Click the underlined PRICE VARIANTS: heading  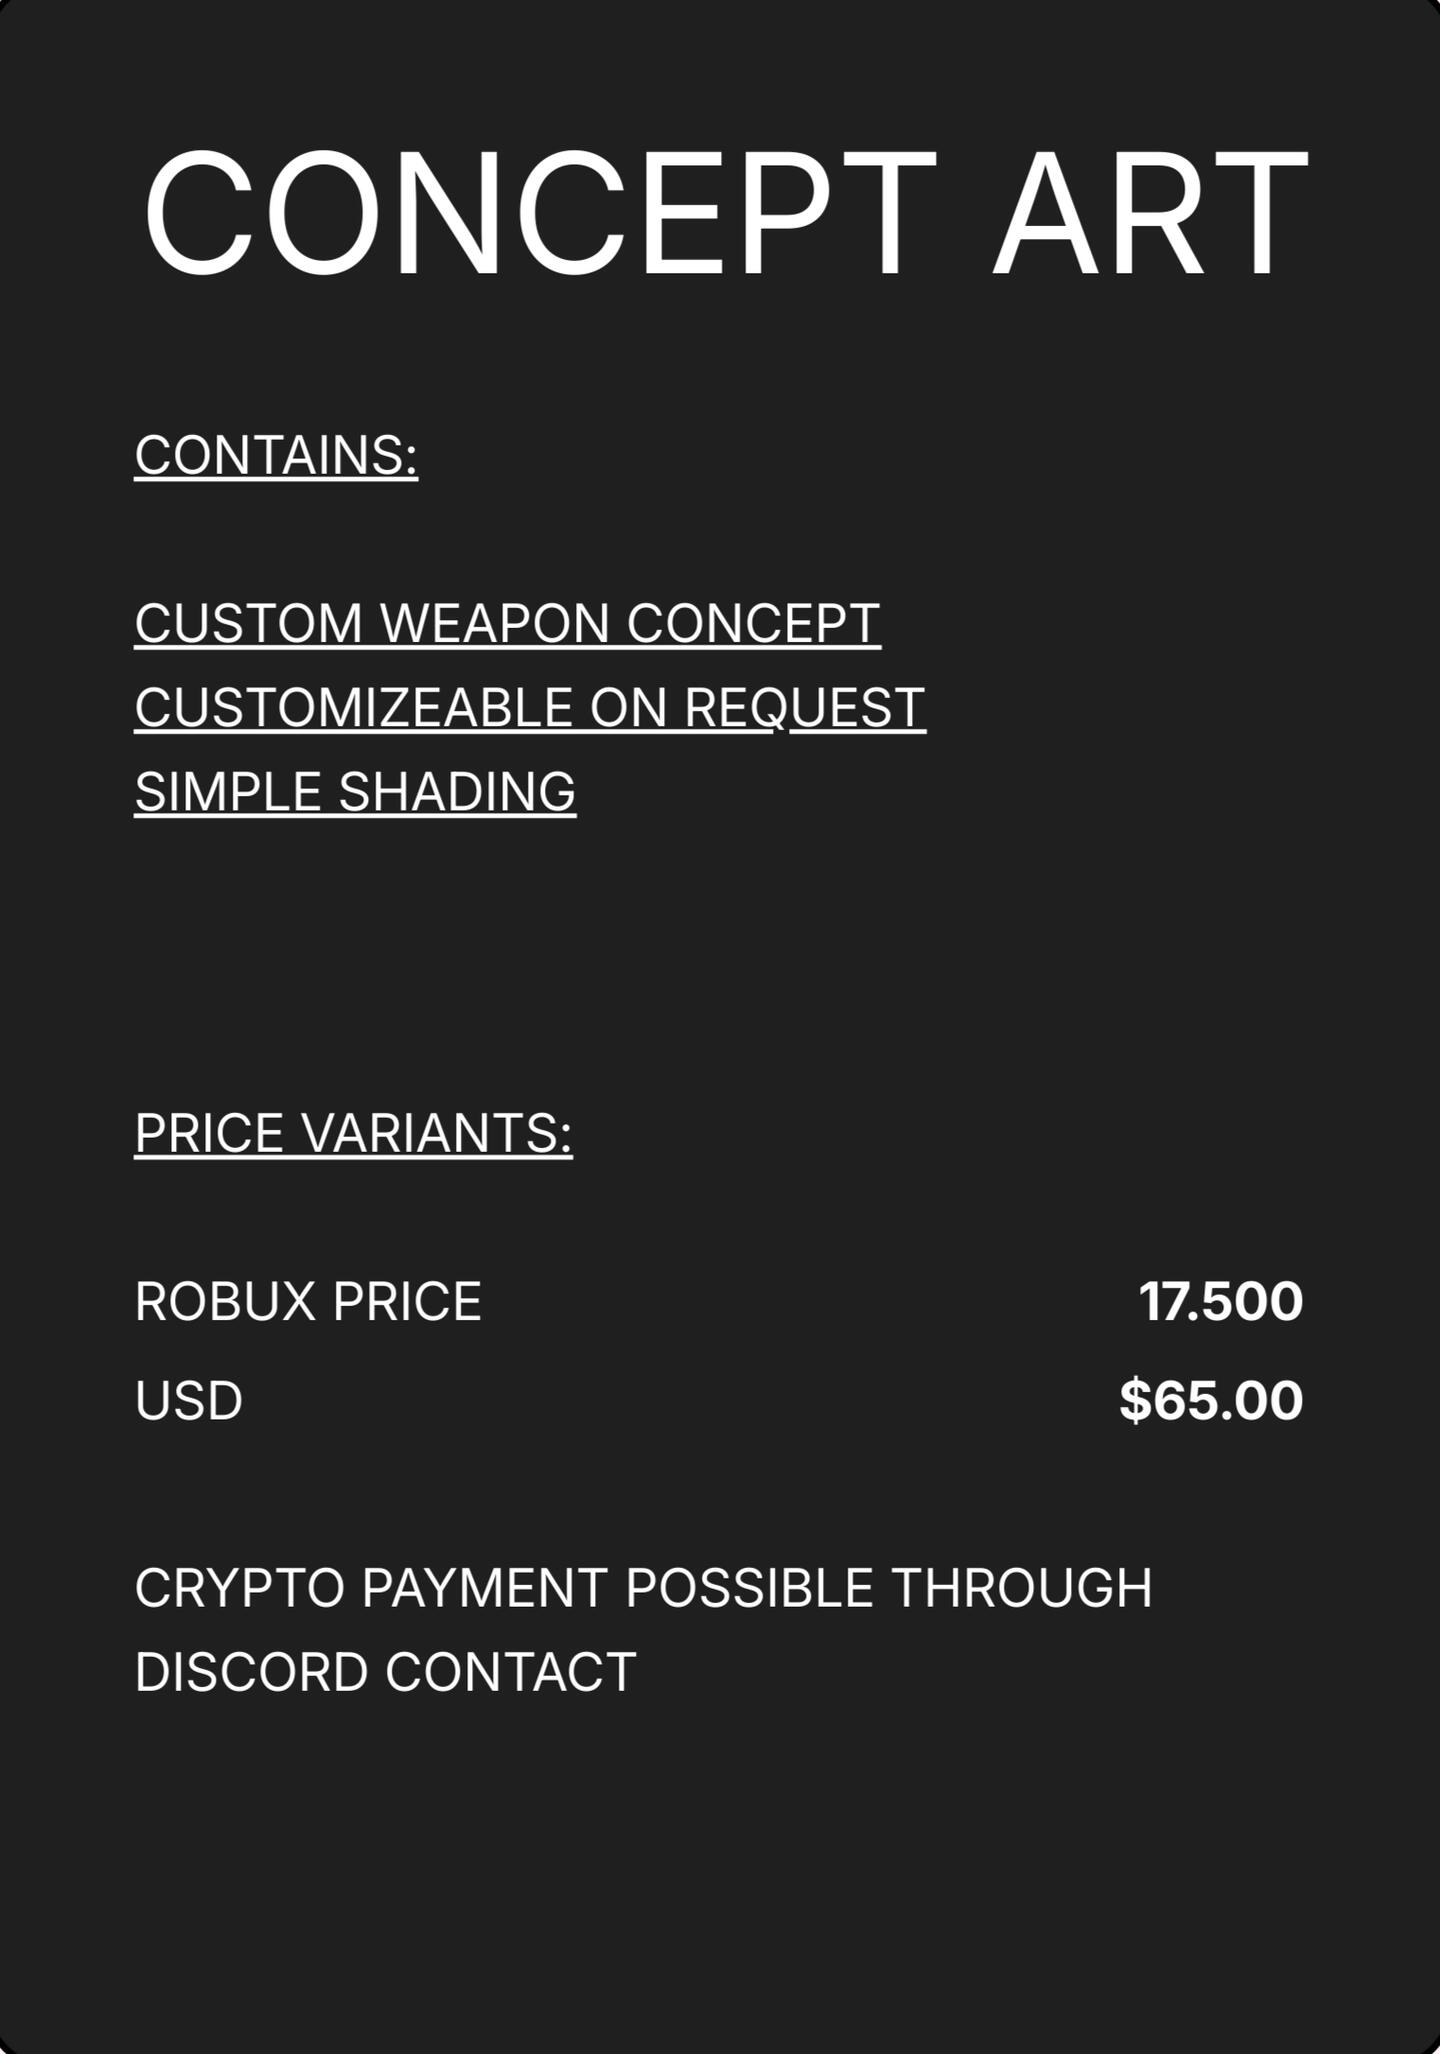pyautogui.click(x=353, y=1134)
